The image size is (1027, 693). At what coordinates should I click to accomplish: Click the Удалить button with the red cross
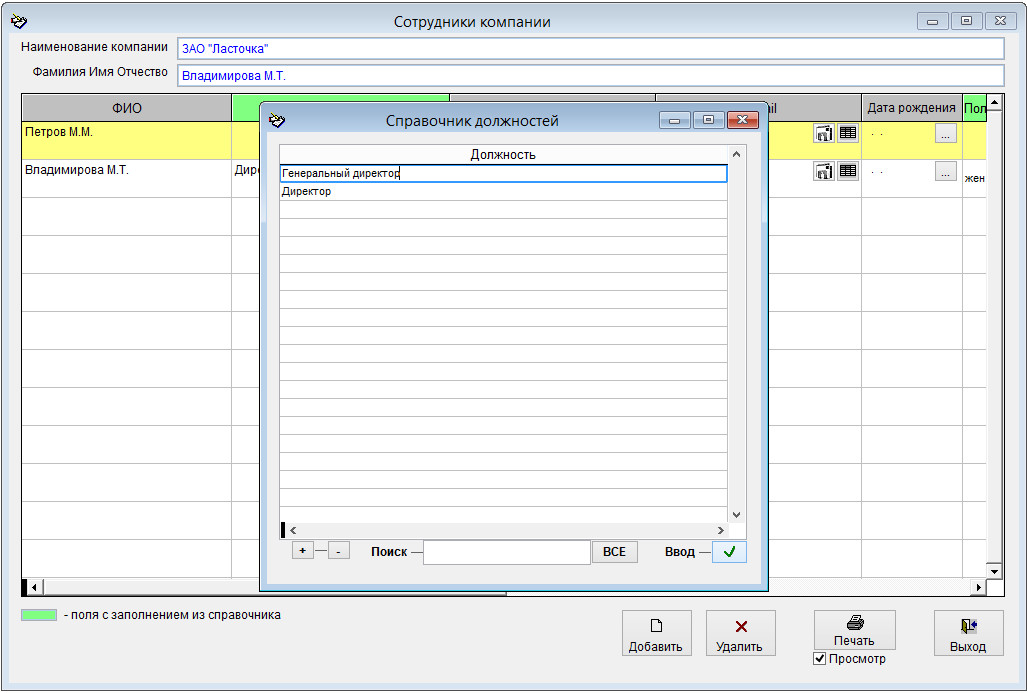click(741, 633)
